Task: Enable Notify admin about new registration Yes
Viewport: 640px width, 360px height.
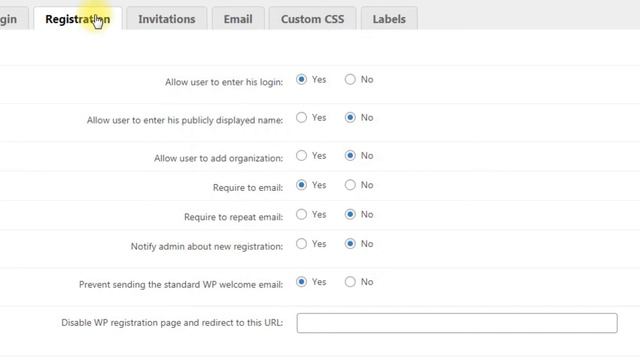Action: (301, 244)
